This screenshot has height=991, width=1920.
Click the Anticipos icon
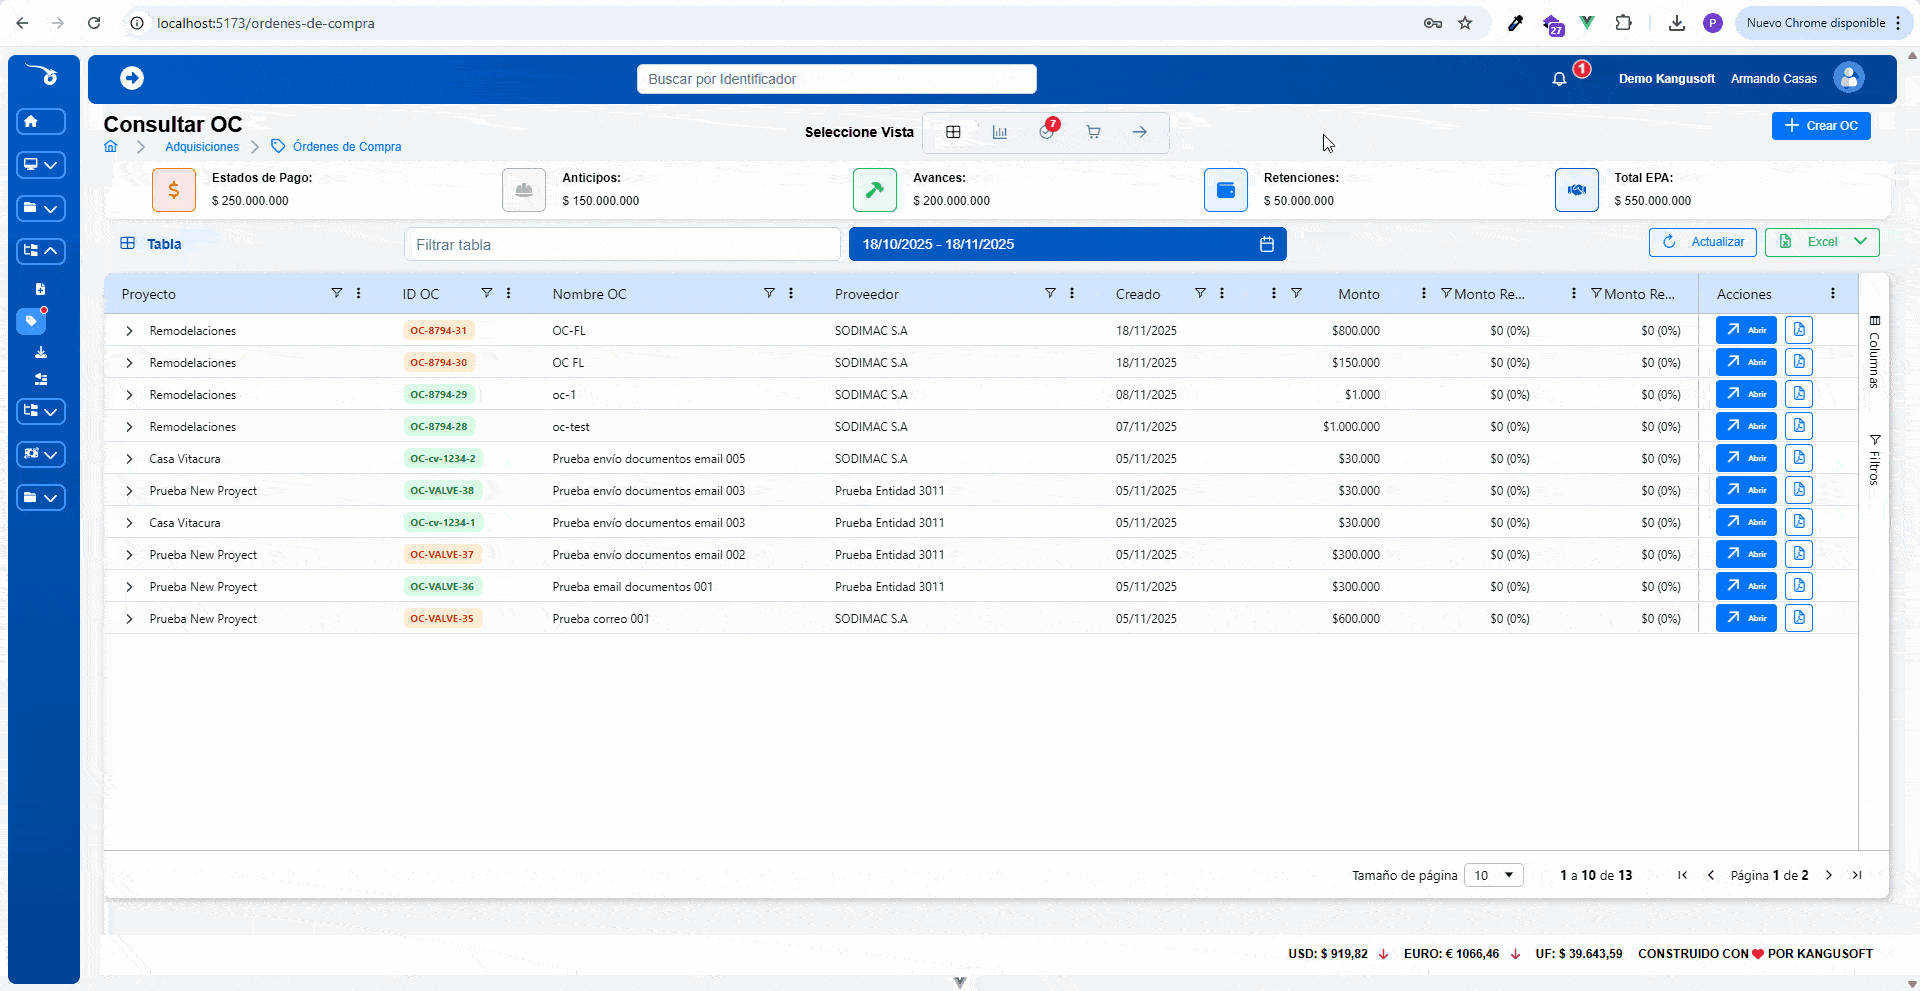(524, 190)
